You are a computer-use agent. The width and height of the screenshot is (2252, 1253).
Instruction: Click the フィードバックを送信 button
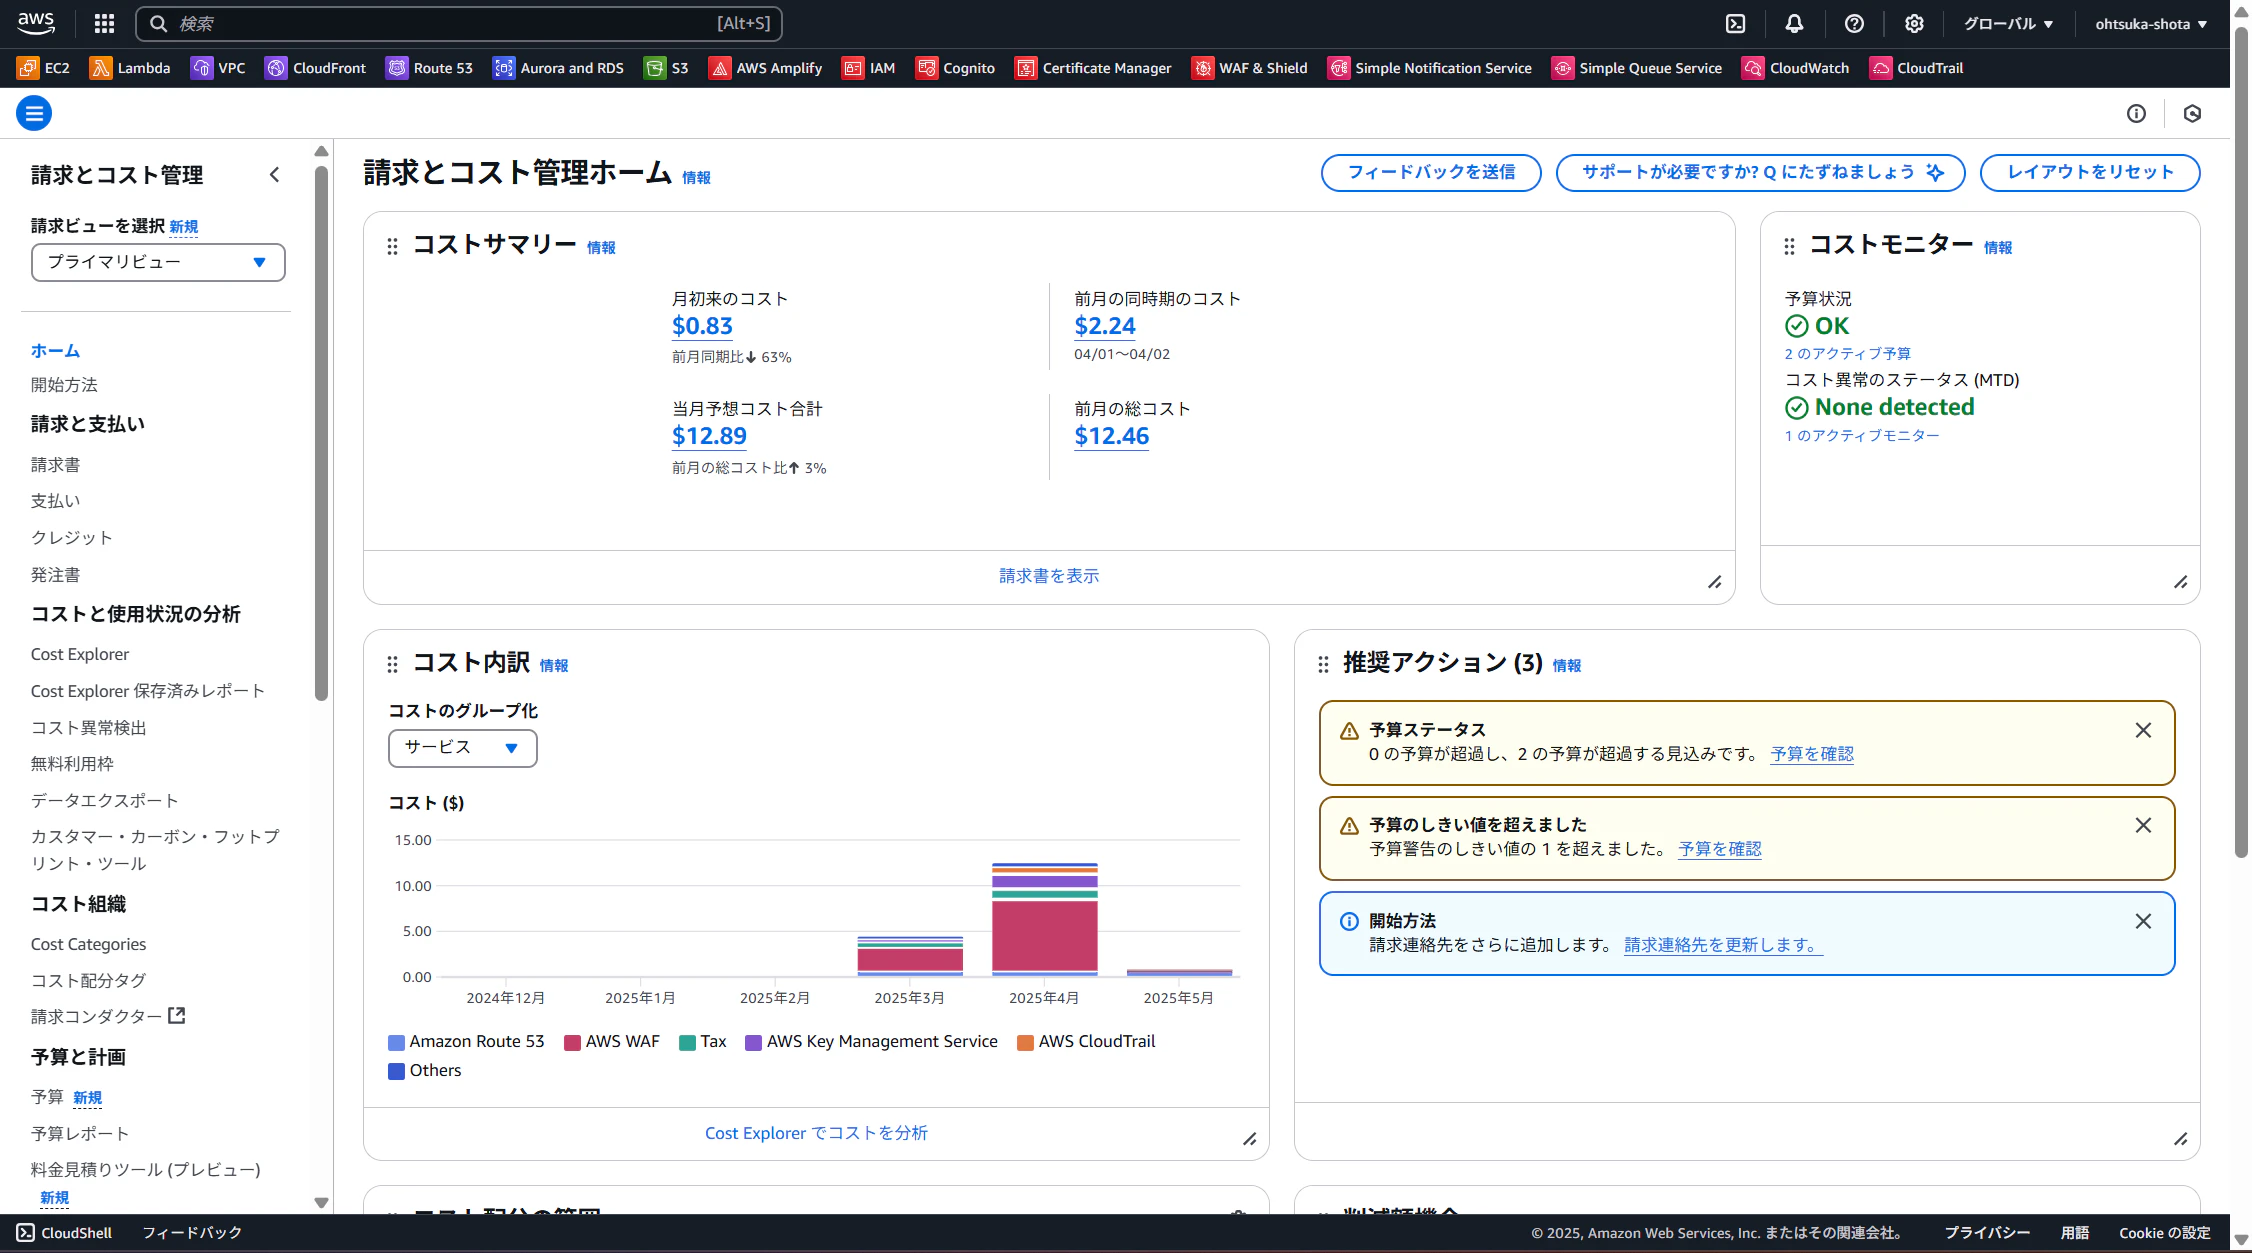tap(1431, 172)
